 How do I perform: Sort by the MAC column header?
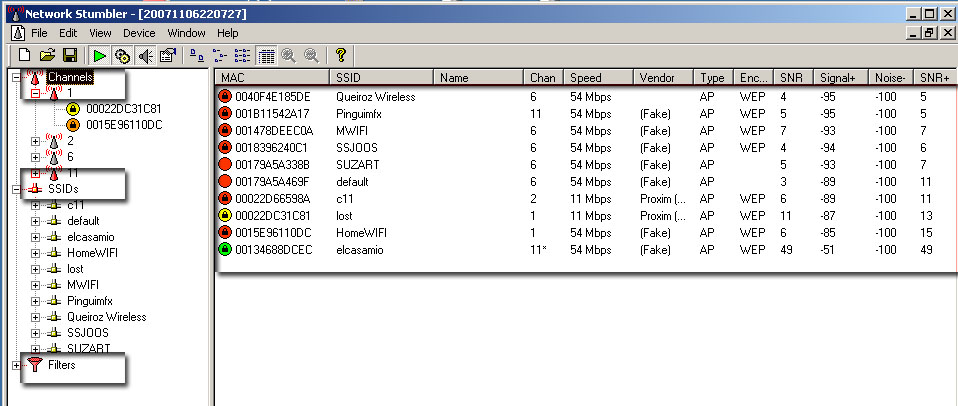pyautogui.click(x=272, y=78)
